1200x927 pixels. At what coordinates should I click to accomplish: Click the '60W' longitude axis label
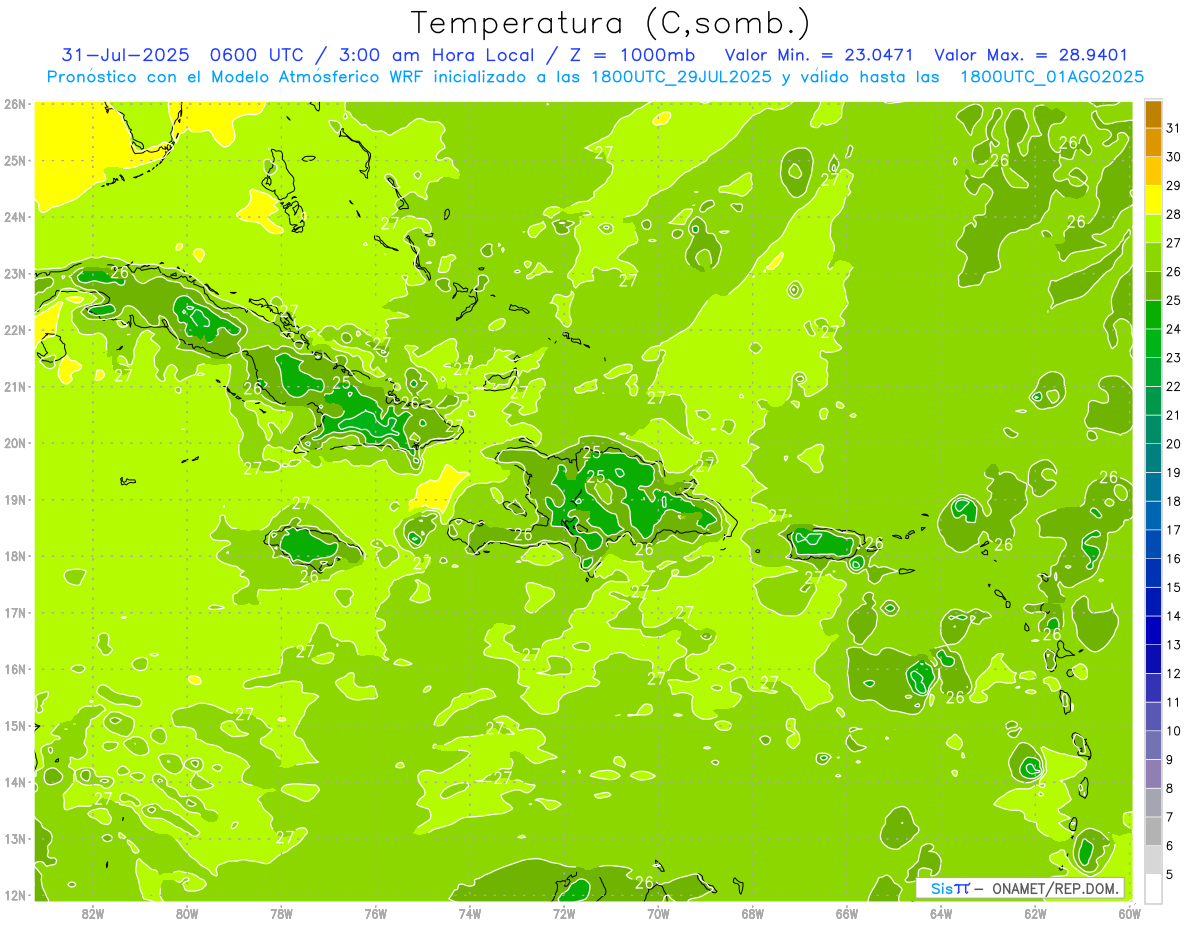pos(1129,913)
